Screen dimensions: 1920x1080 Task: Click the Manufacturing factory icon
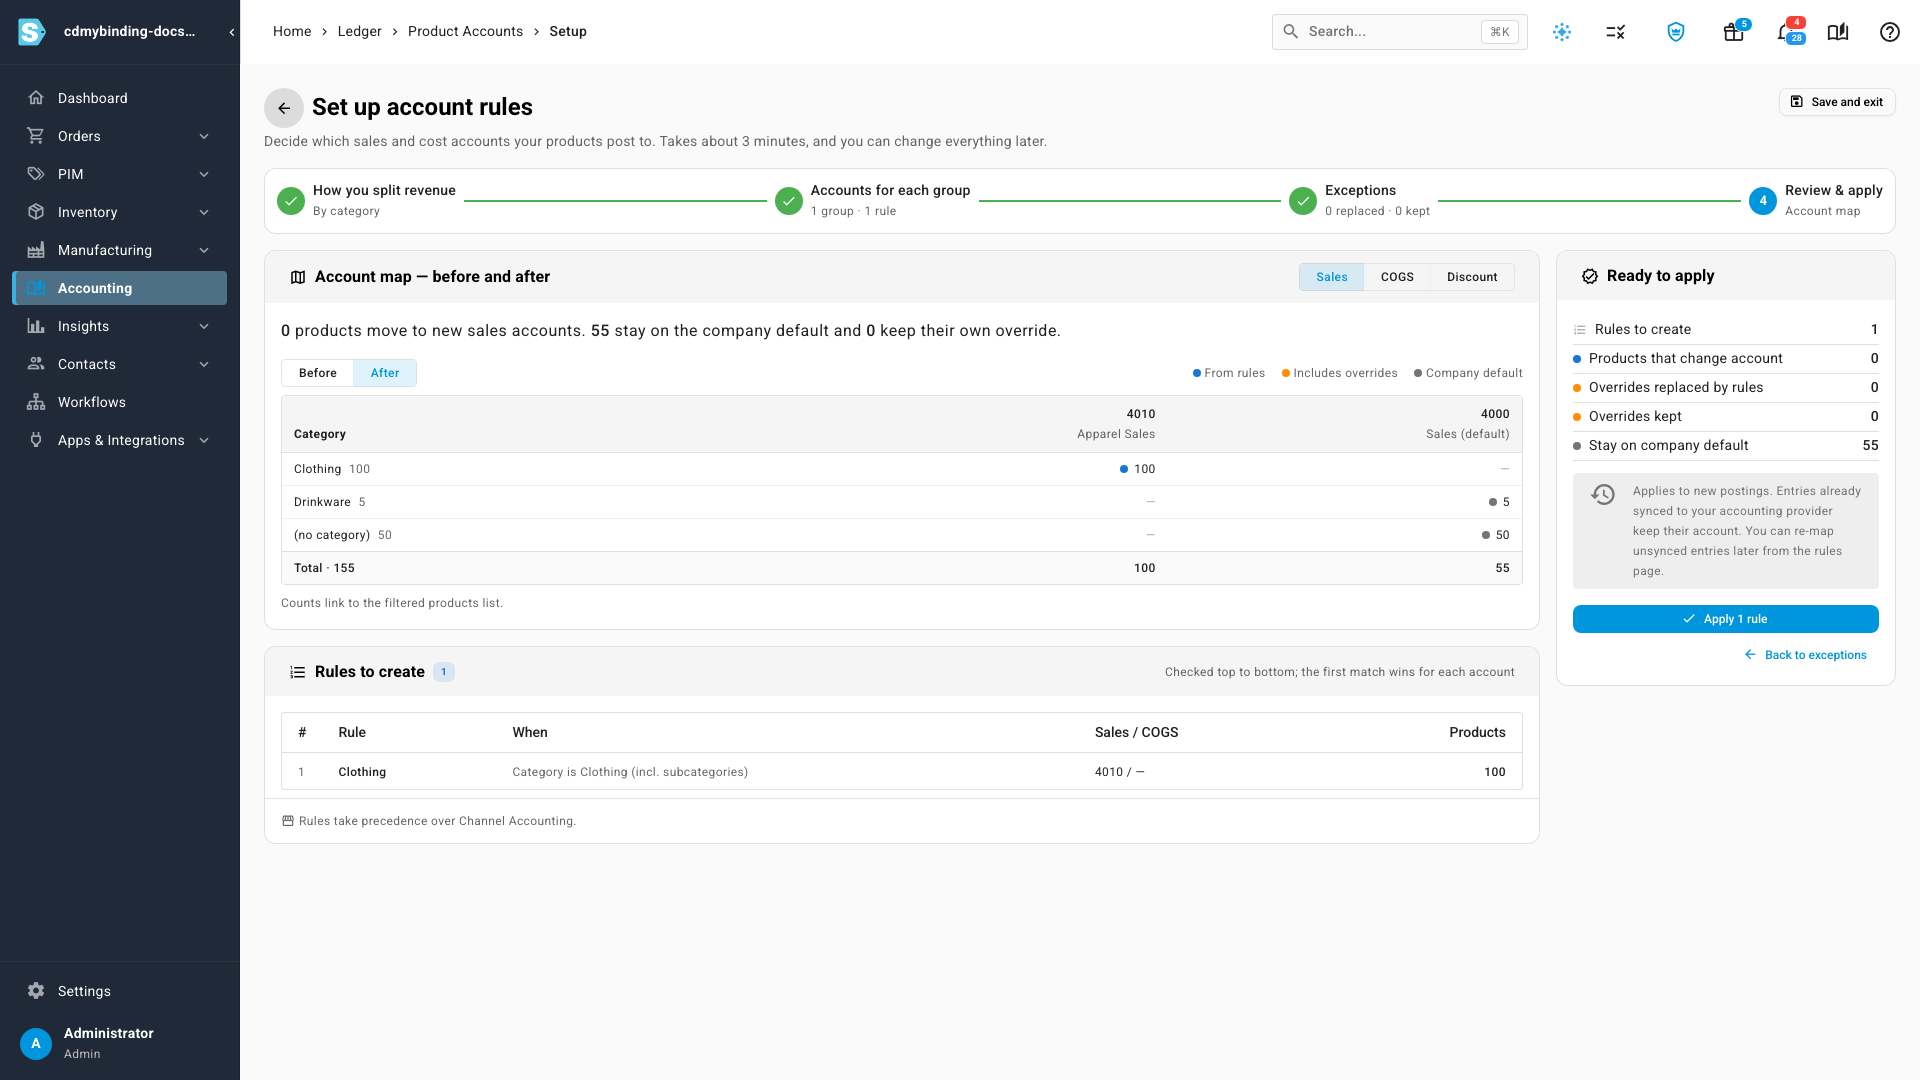point(36,250)
